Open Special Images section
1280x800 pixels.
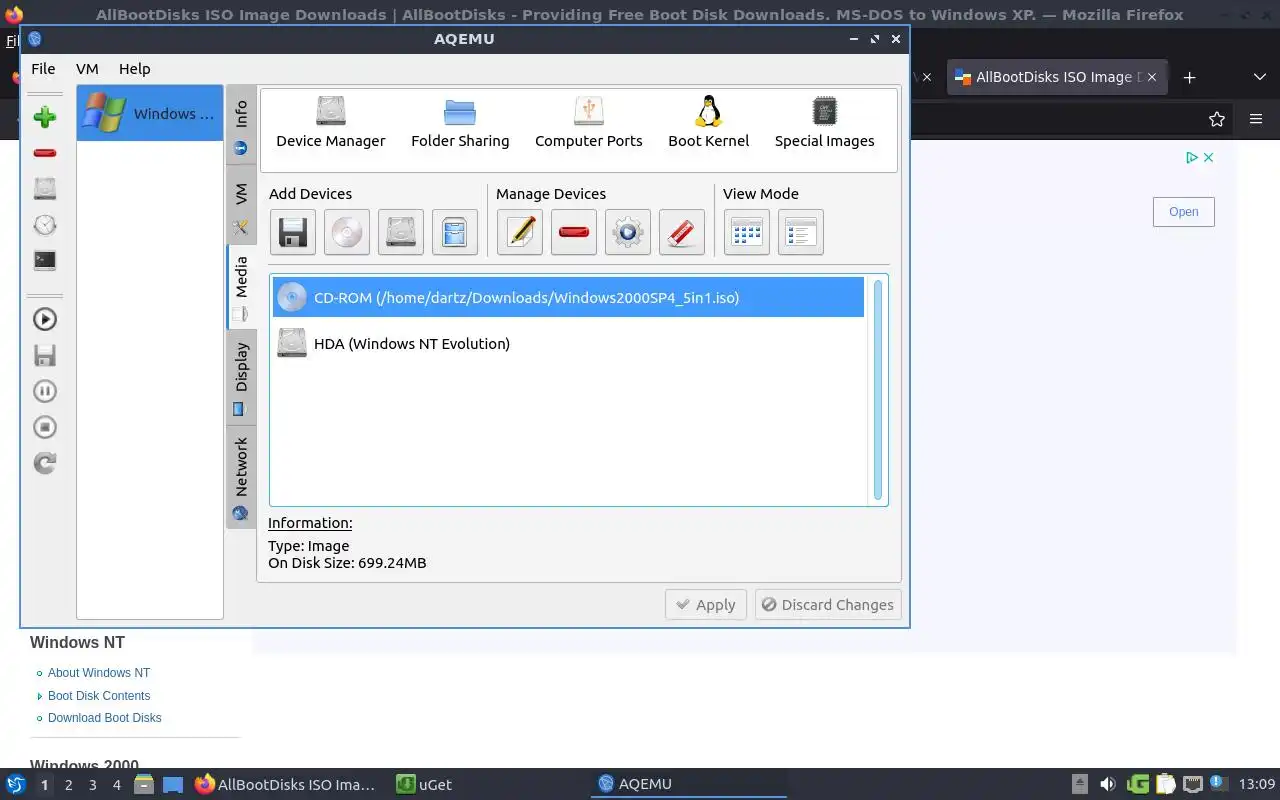(x=824, y=122)
